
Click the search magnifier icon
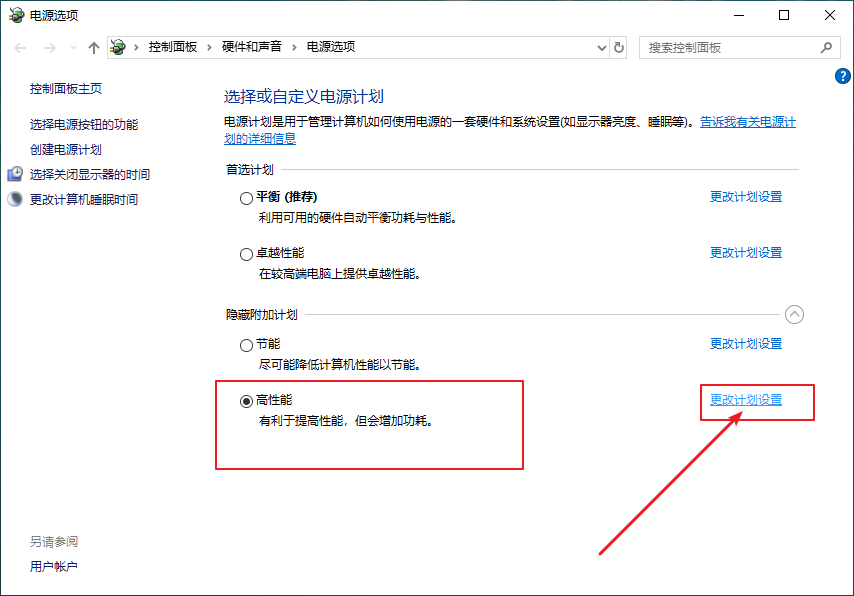pyautogui.click(x=826, y=47)
